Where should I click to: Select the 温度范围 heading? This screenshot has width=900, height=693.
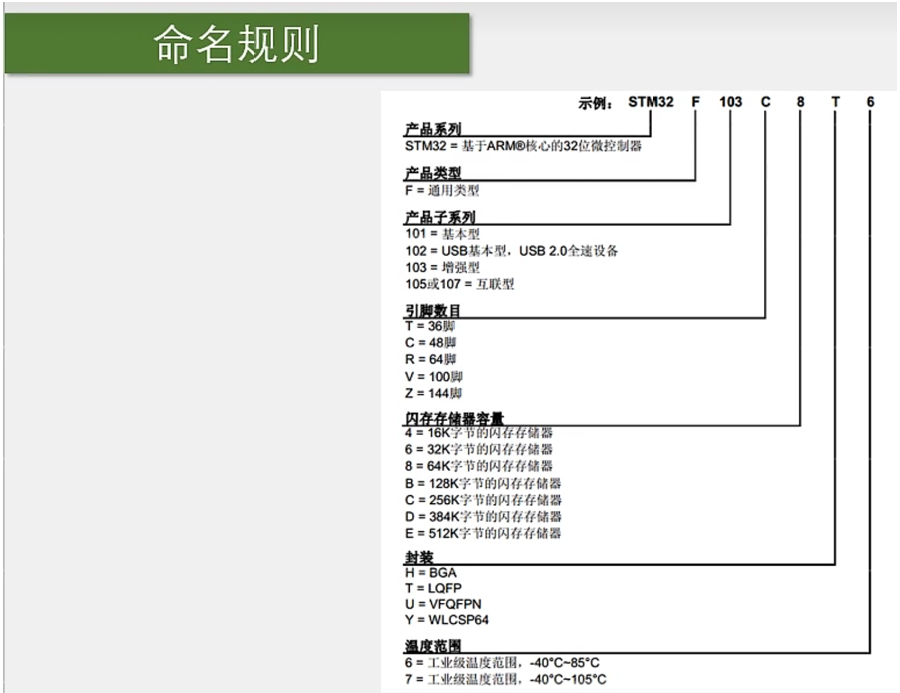point(432,646)
